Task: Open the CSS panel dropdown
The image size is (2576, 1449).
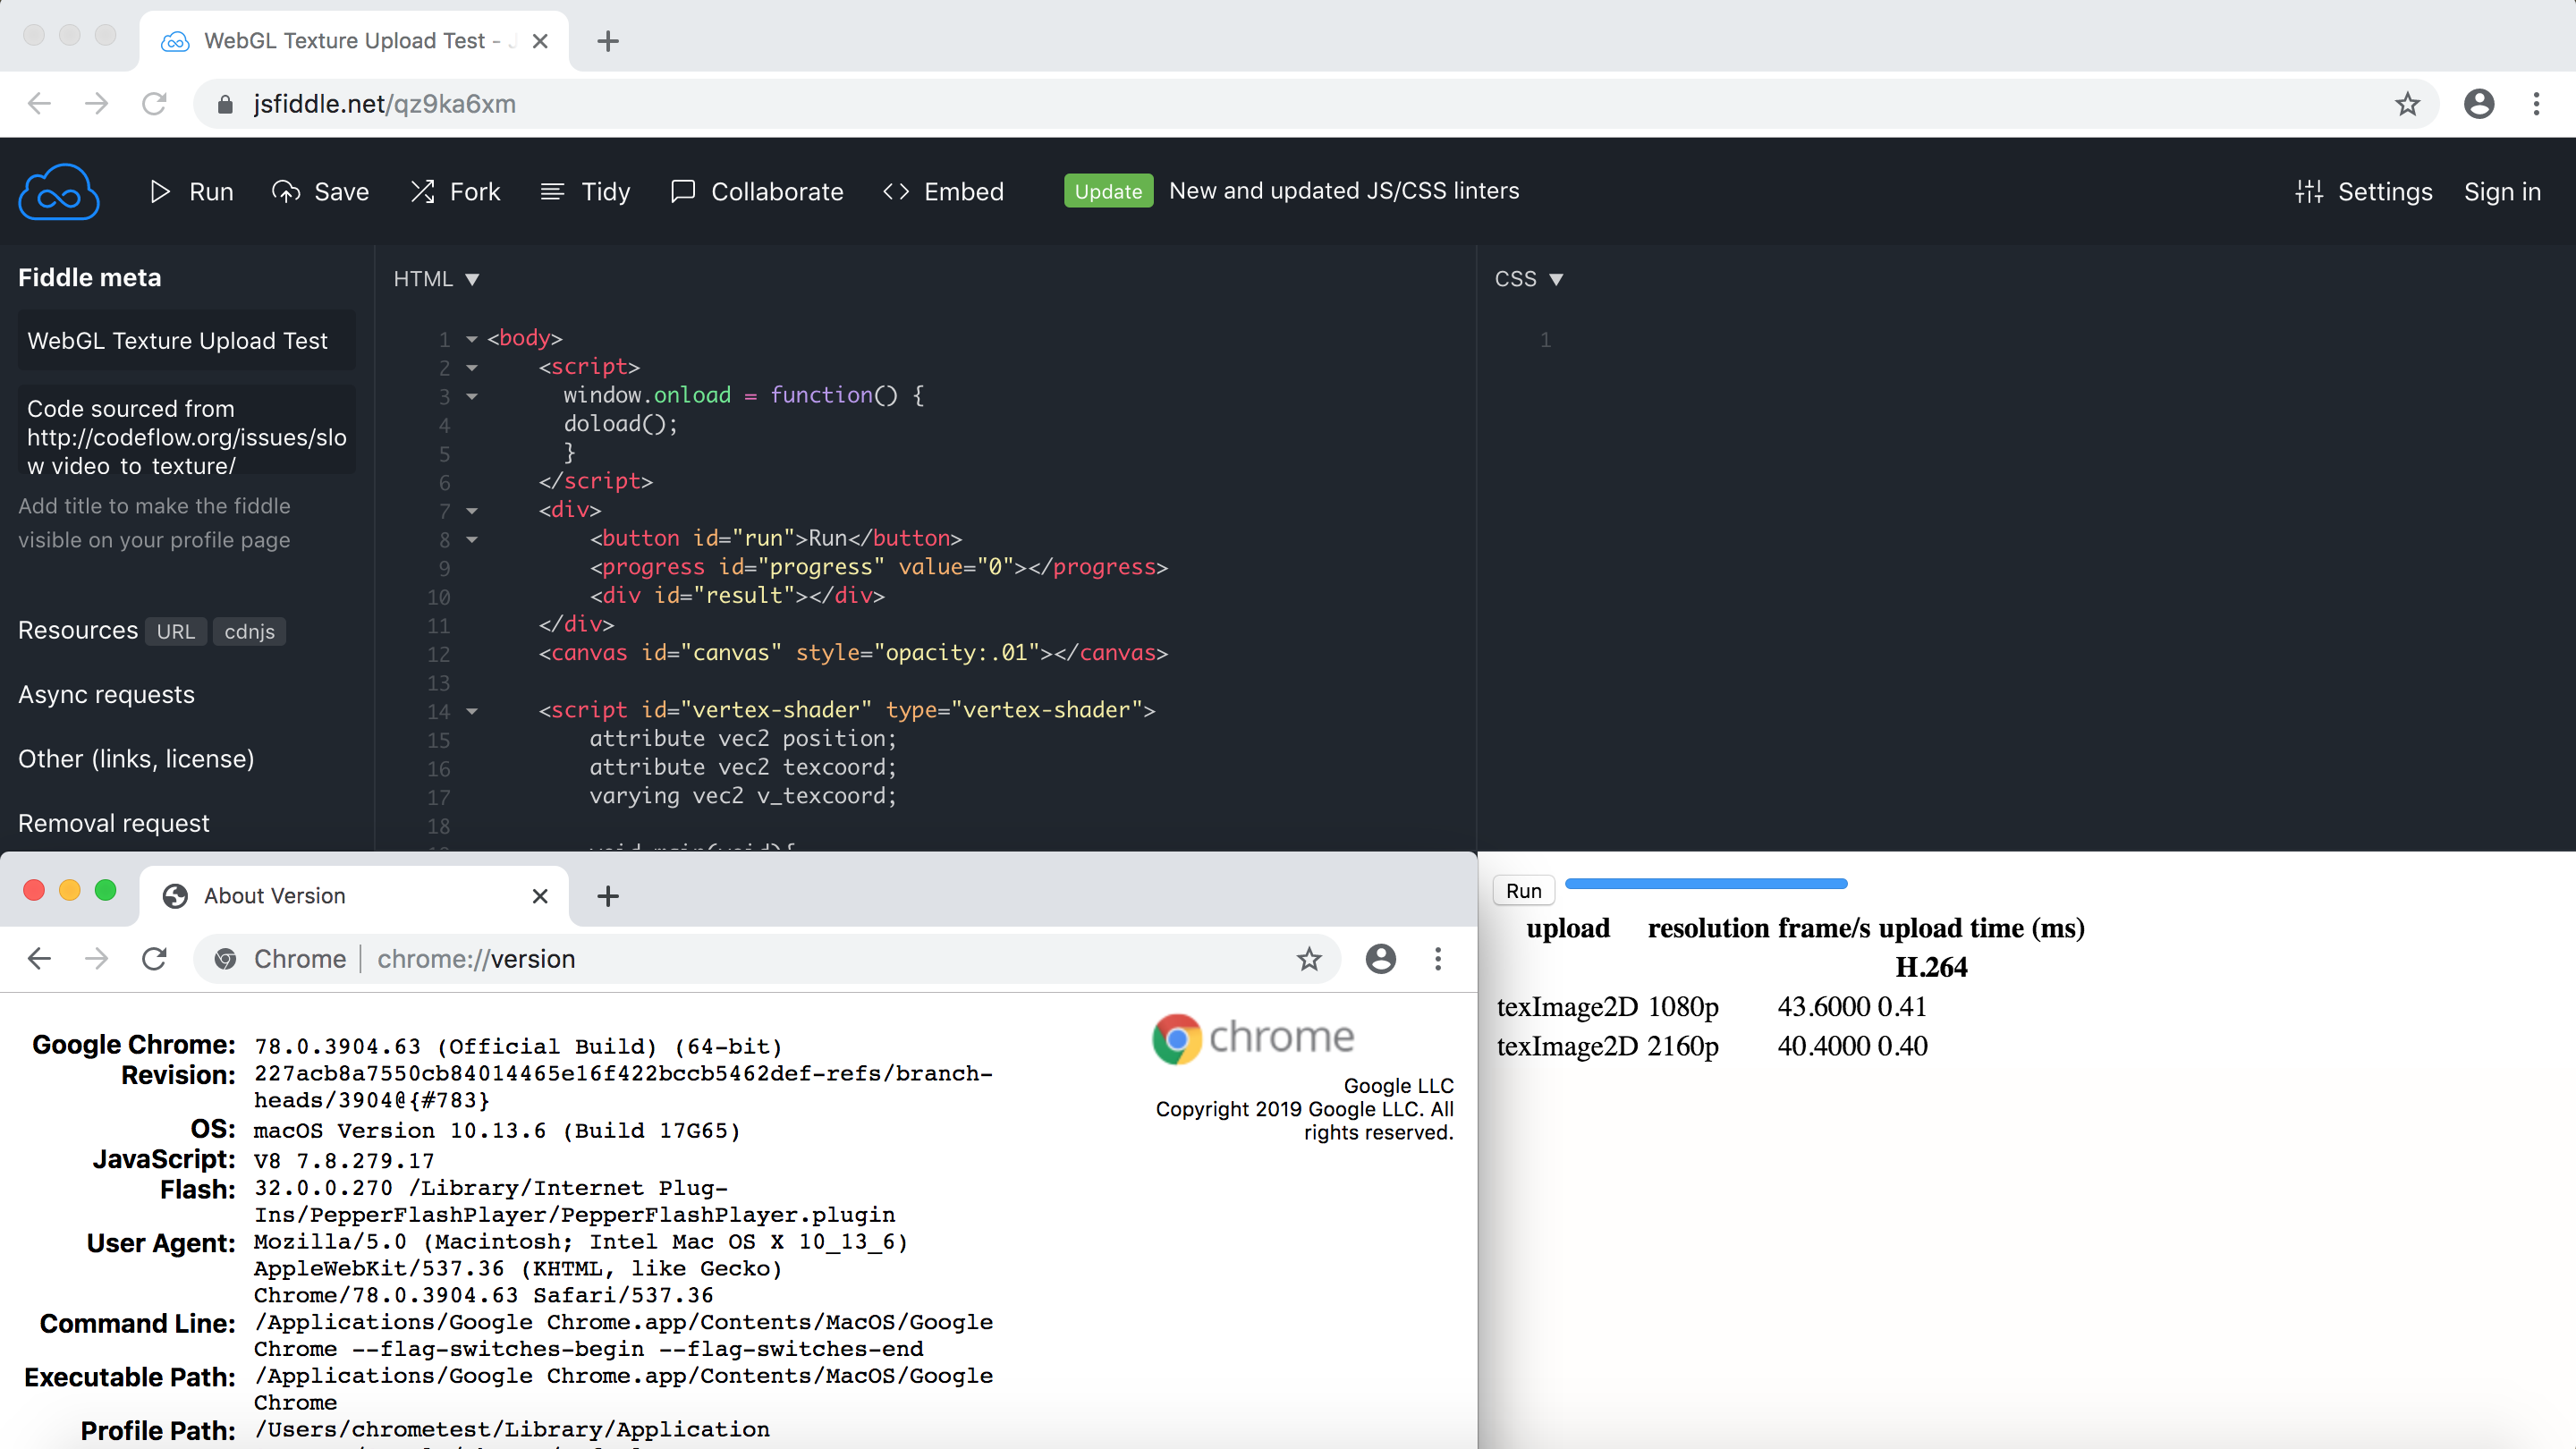Action: point(1529,279)
